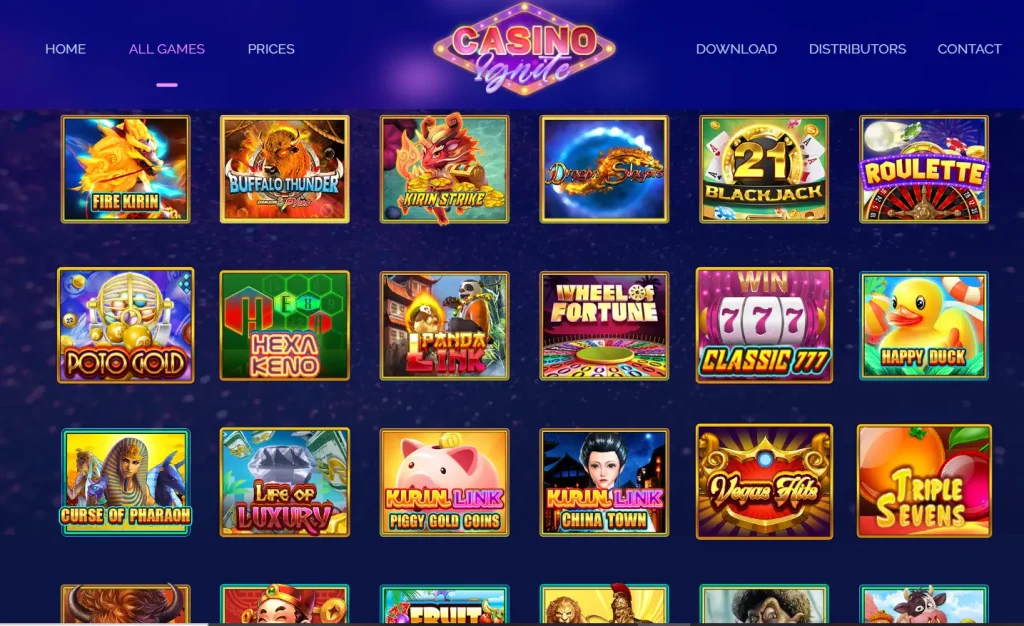
Task: Visit the Distributors page
Action: tap(857, 49)
